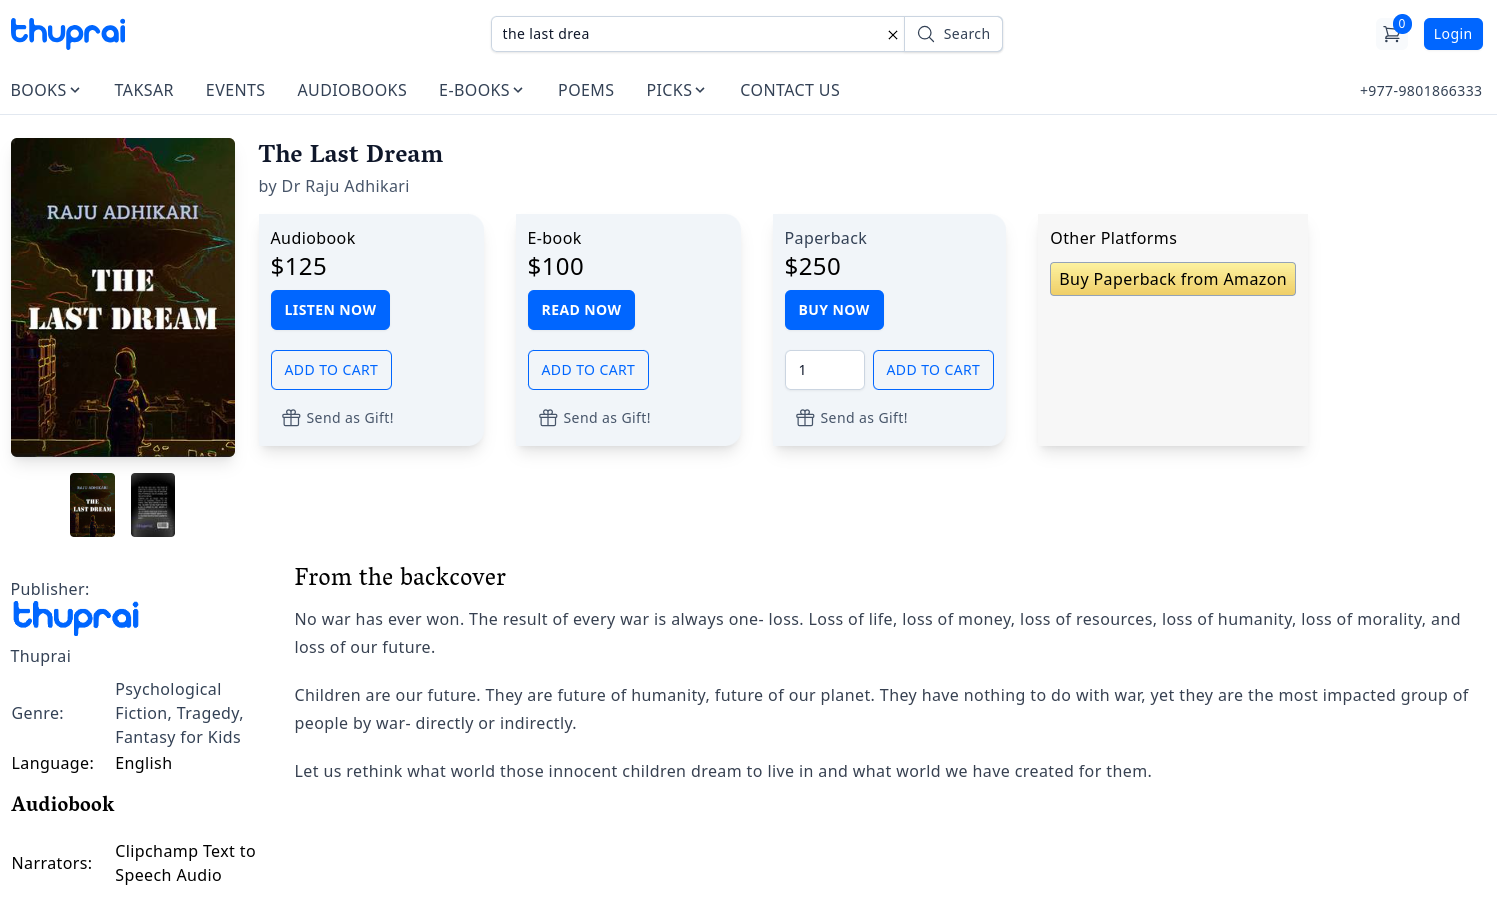Select the back cover thumbnail

[x=153, y=505]
